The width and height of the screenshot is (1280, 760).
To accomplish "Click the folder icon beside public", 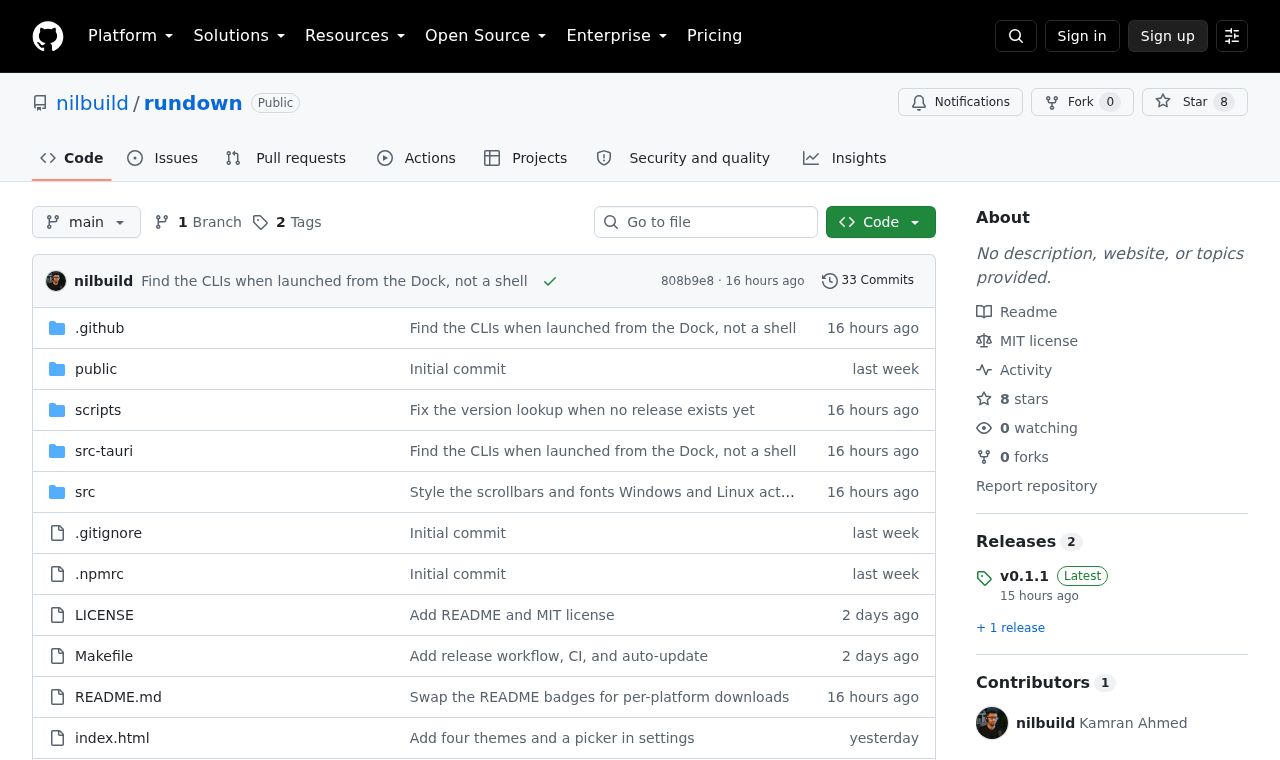I will point(57,369).
